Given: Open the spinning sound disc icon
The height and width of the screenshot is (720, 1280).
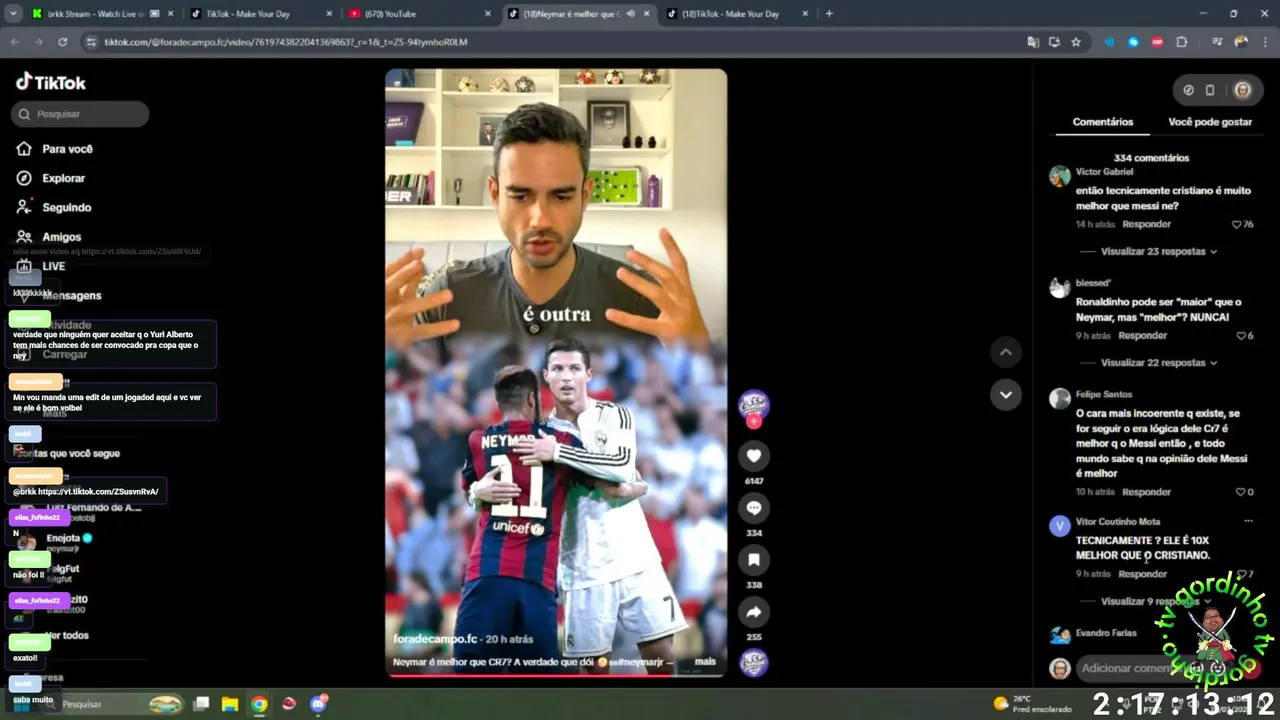Looking at the screenshot, I should point(754,663).
